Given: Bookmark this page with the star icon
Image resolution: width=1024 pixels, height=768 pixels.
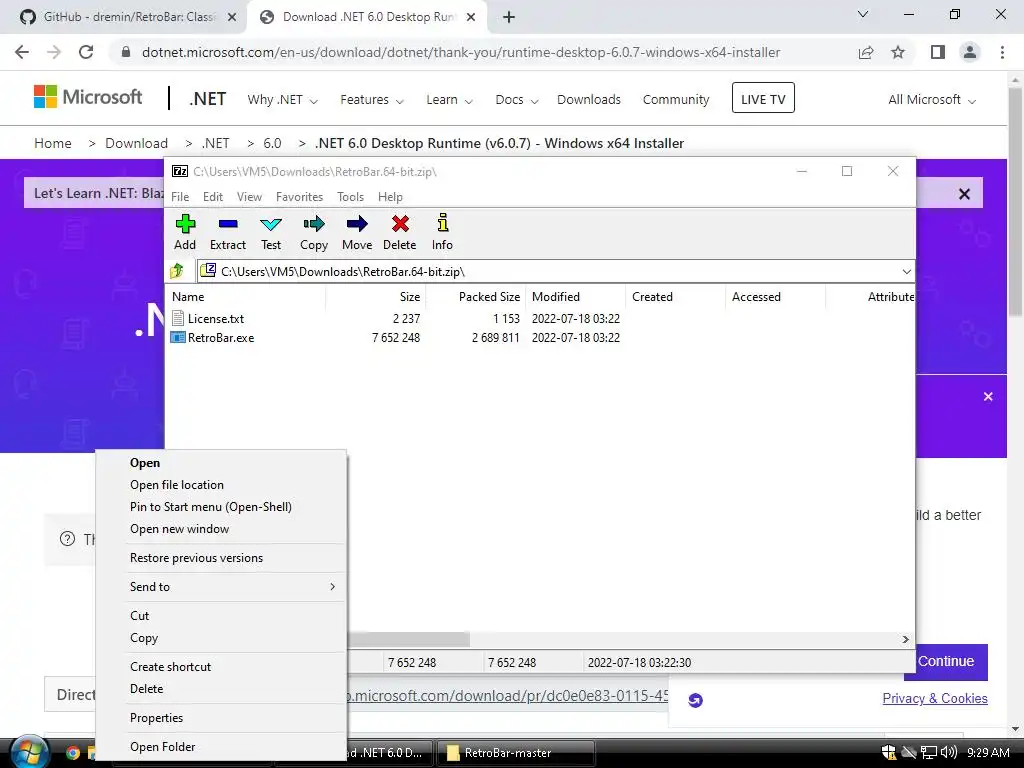Looking at the screenshot, I should [x=898, y=52].
